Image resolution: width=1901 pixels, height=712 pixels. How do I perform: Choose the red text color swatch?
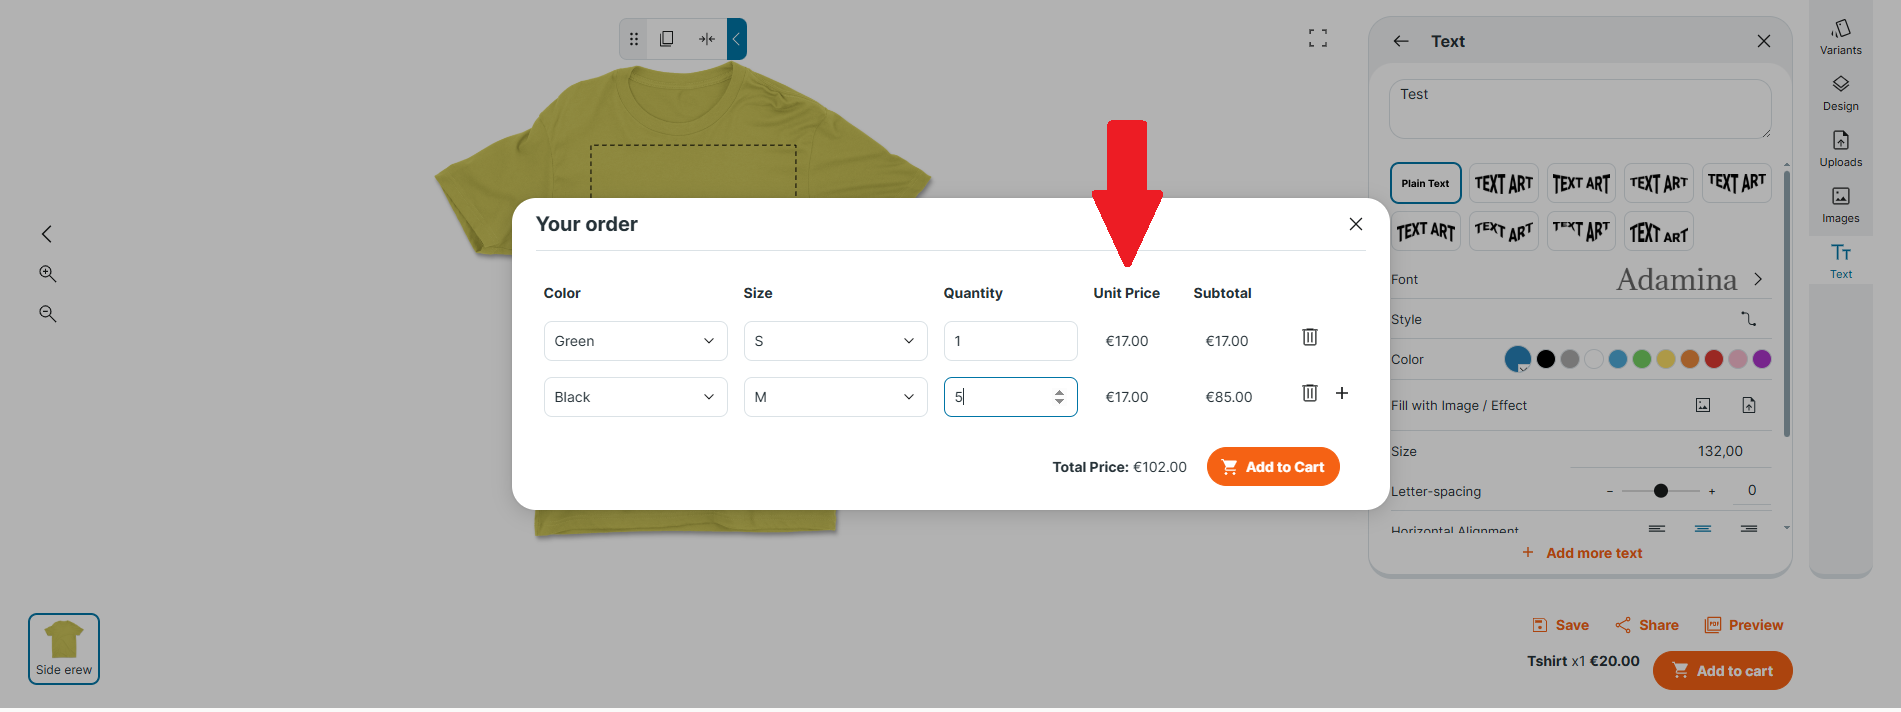click(x=1714, y=359)
